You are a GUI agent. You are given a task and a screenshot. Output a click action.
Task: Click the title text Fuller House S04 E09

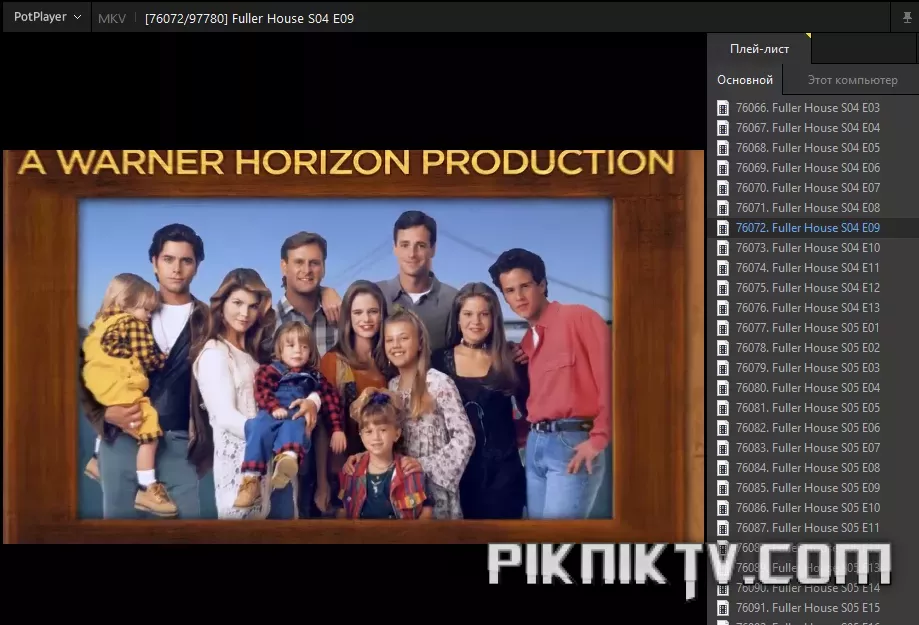click(293, 18)
